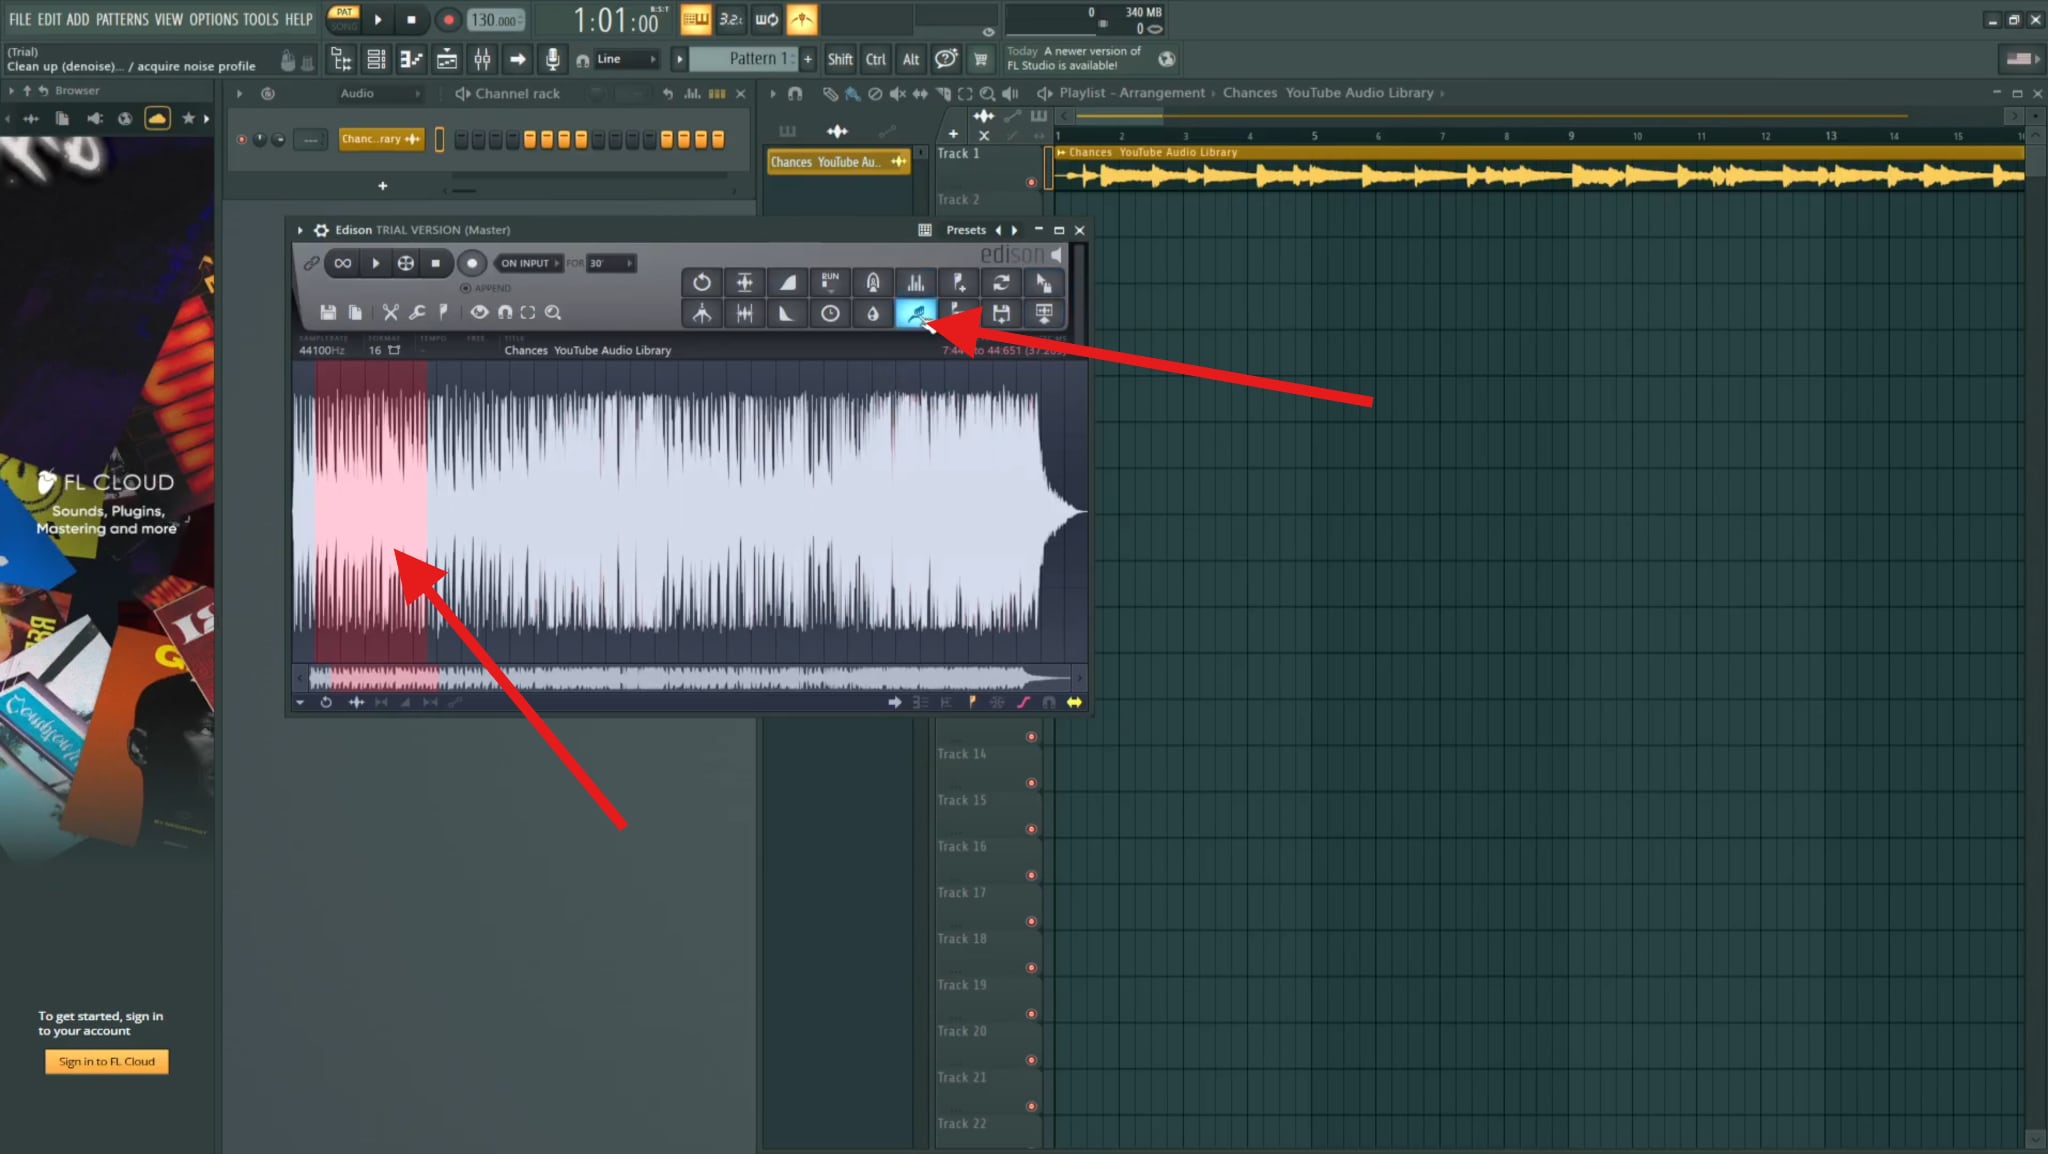2048x1154 pixels.
Task: Select the scissors cut tool in Edison
Action: tap(390, 312)
